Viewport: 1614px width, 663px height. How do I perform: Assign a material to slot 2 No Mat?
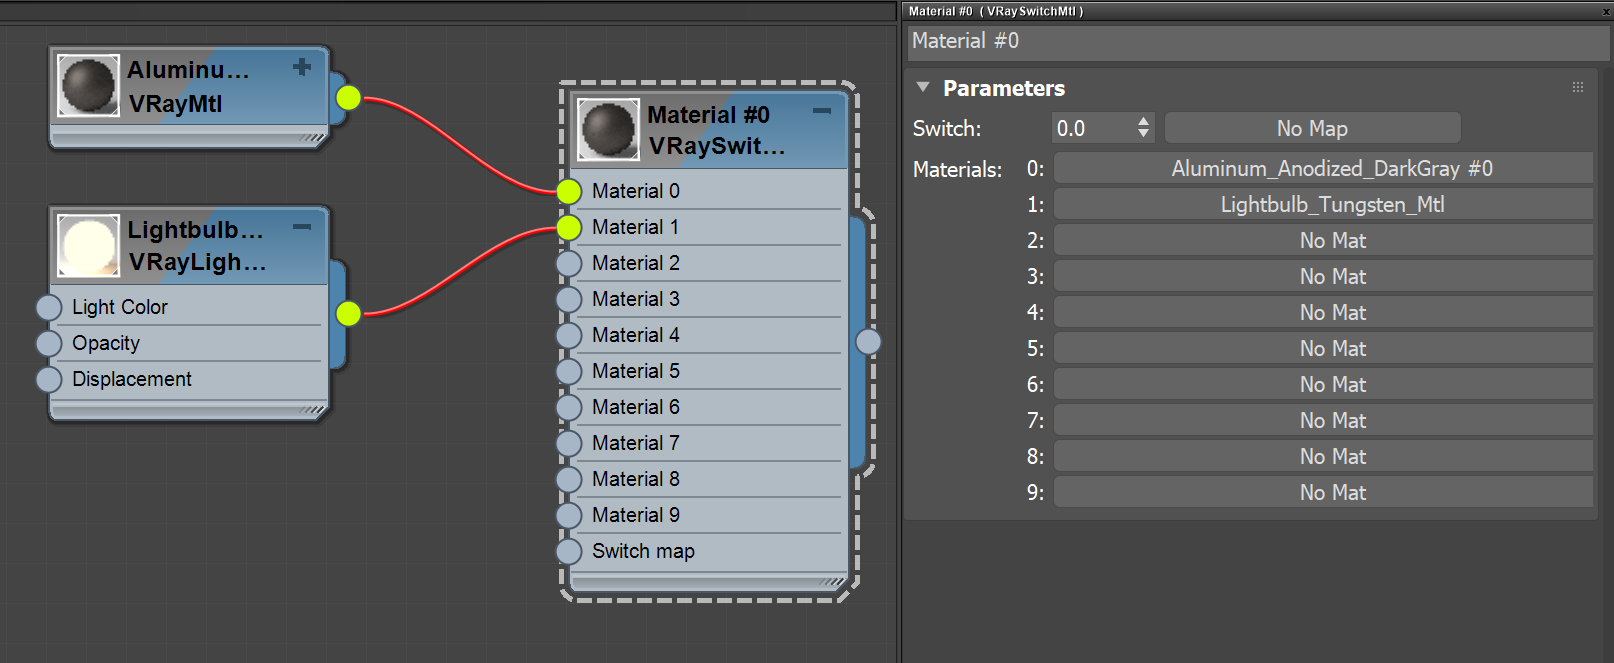point(1324,240)
